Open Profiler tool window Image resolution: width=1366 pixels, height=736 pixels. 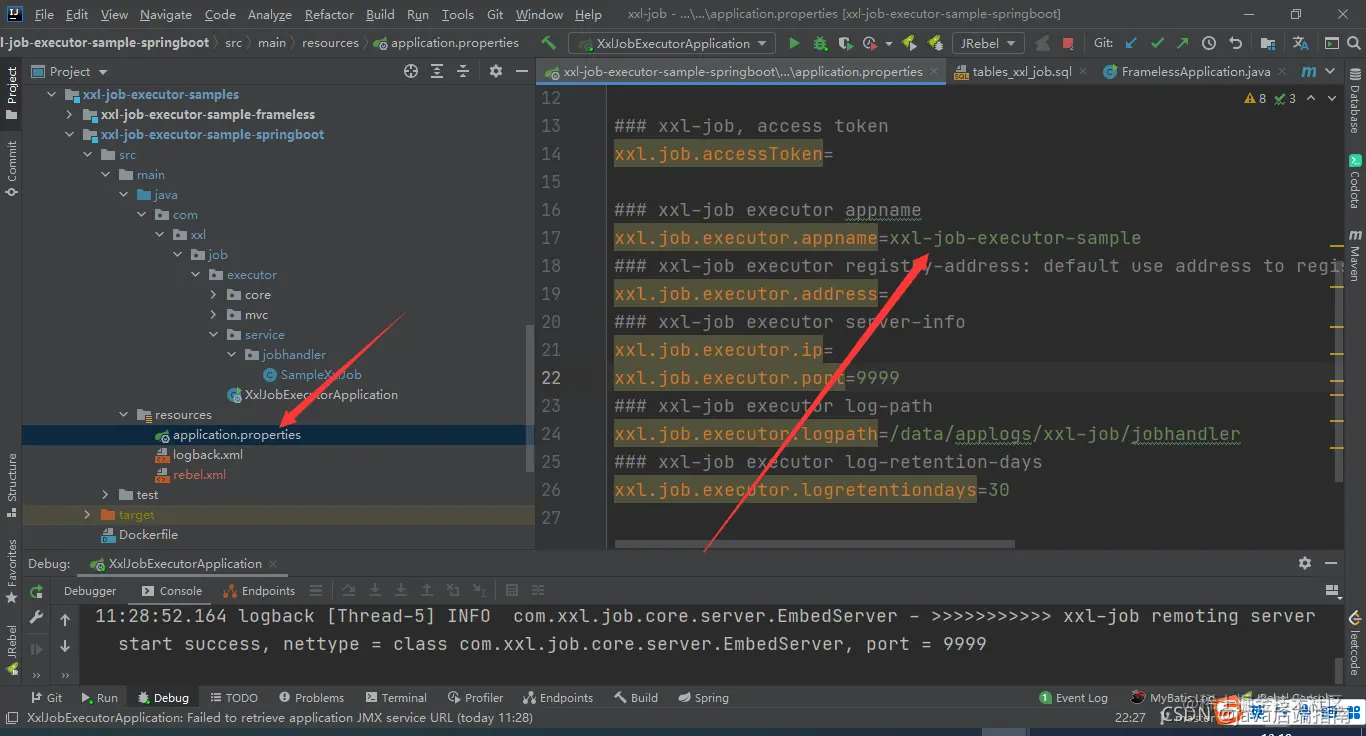[475, 698]
